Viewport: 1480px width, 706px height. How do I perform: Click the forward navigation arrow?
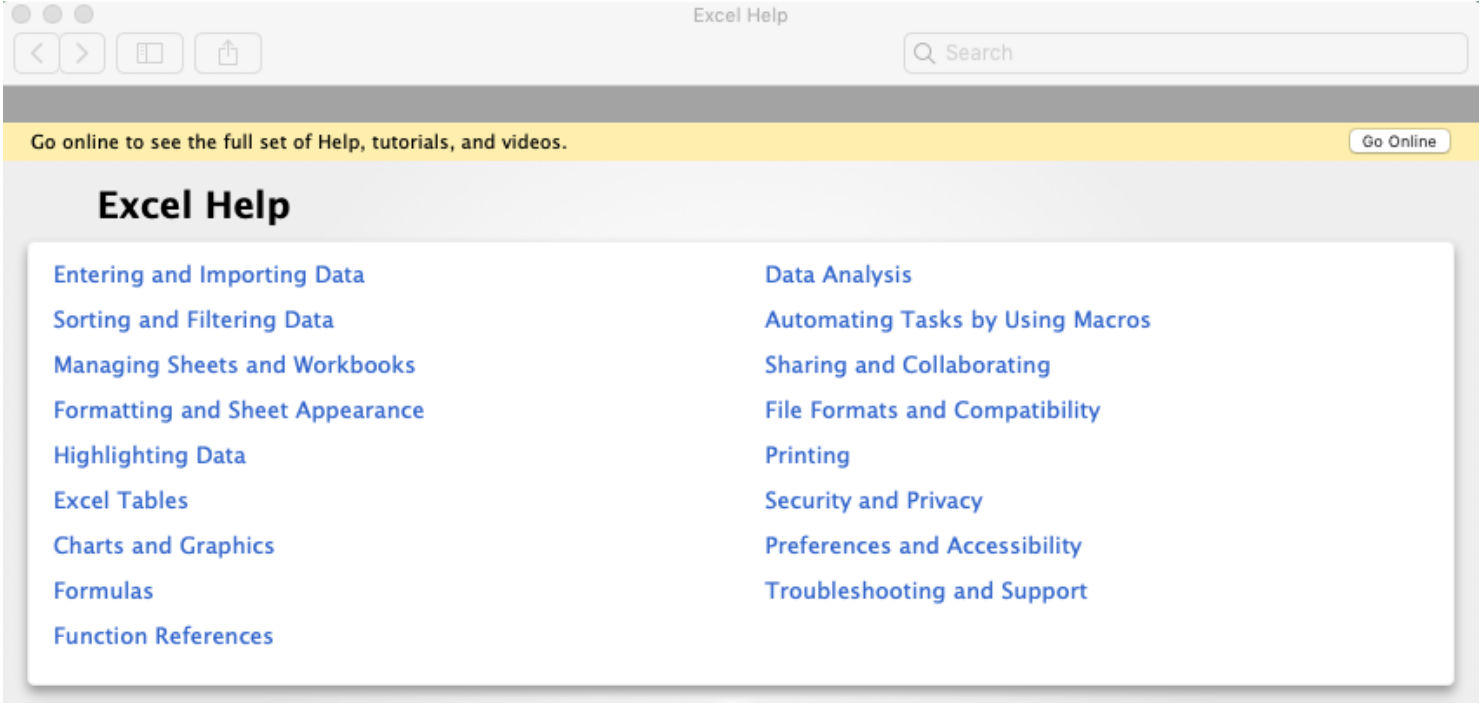pos(82,53)
